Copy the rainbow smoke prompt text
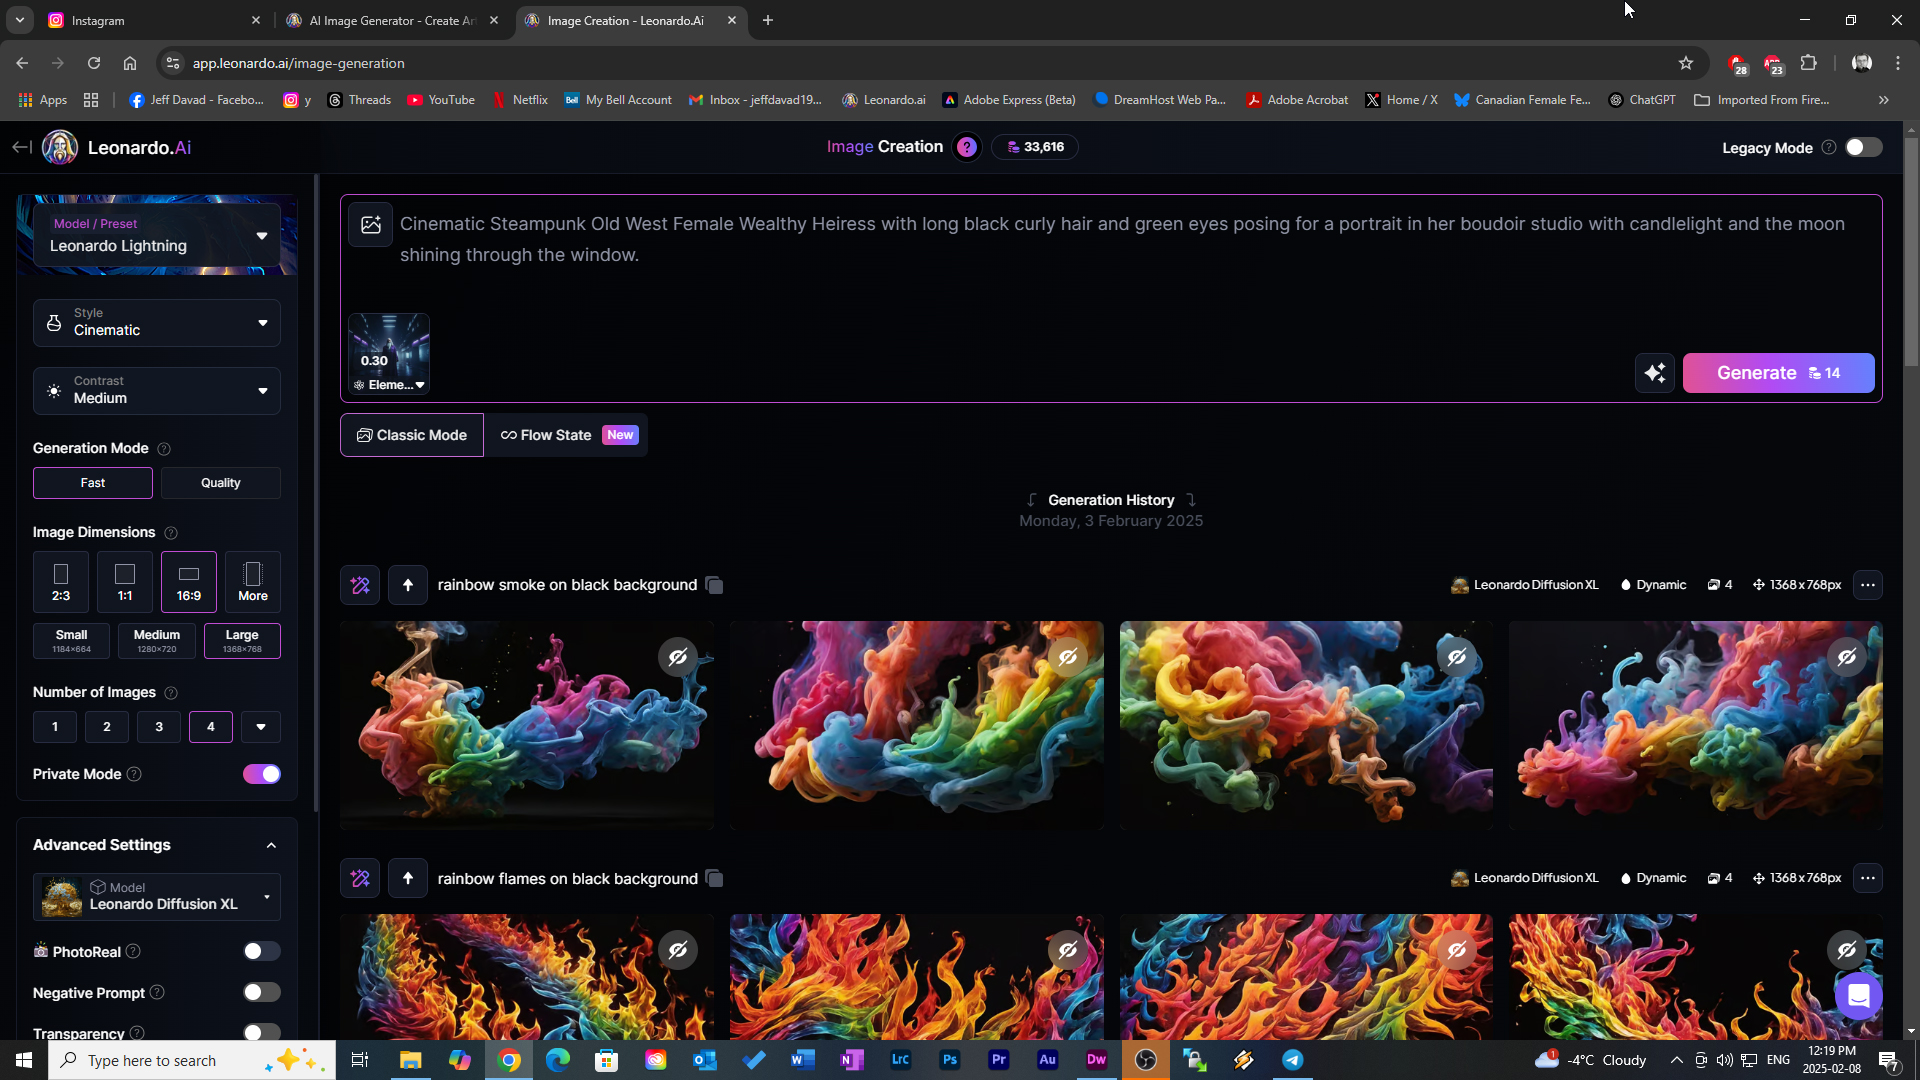 [714, 585]
